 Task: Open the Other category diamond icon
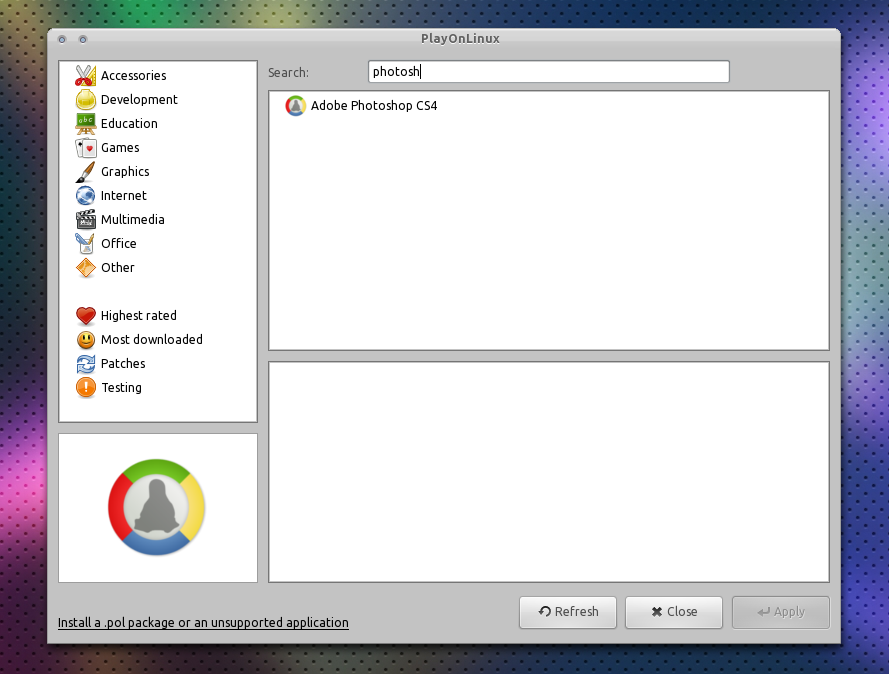(87, 267)
